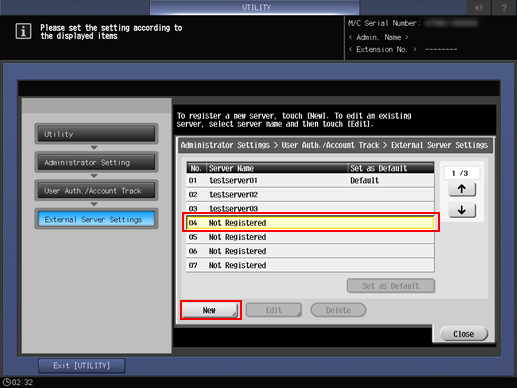The image size is (517, 388).
Task: Select row 02 testserver02
Action: pyautogui.click(x=310, y=194)
